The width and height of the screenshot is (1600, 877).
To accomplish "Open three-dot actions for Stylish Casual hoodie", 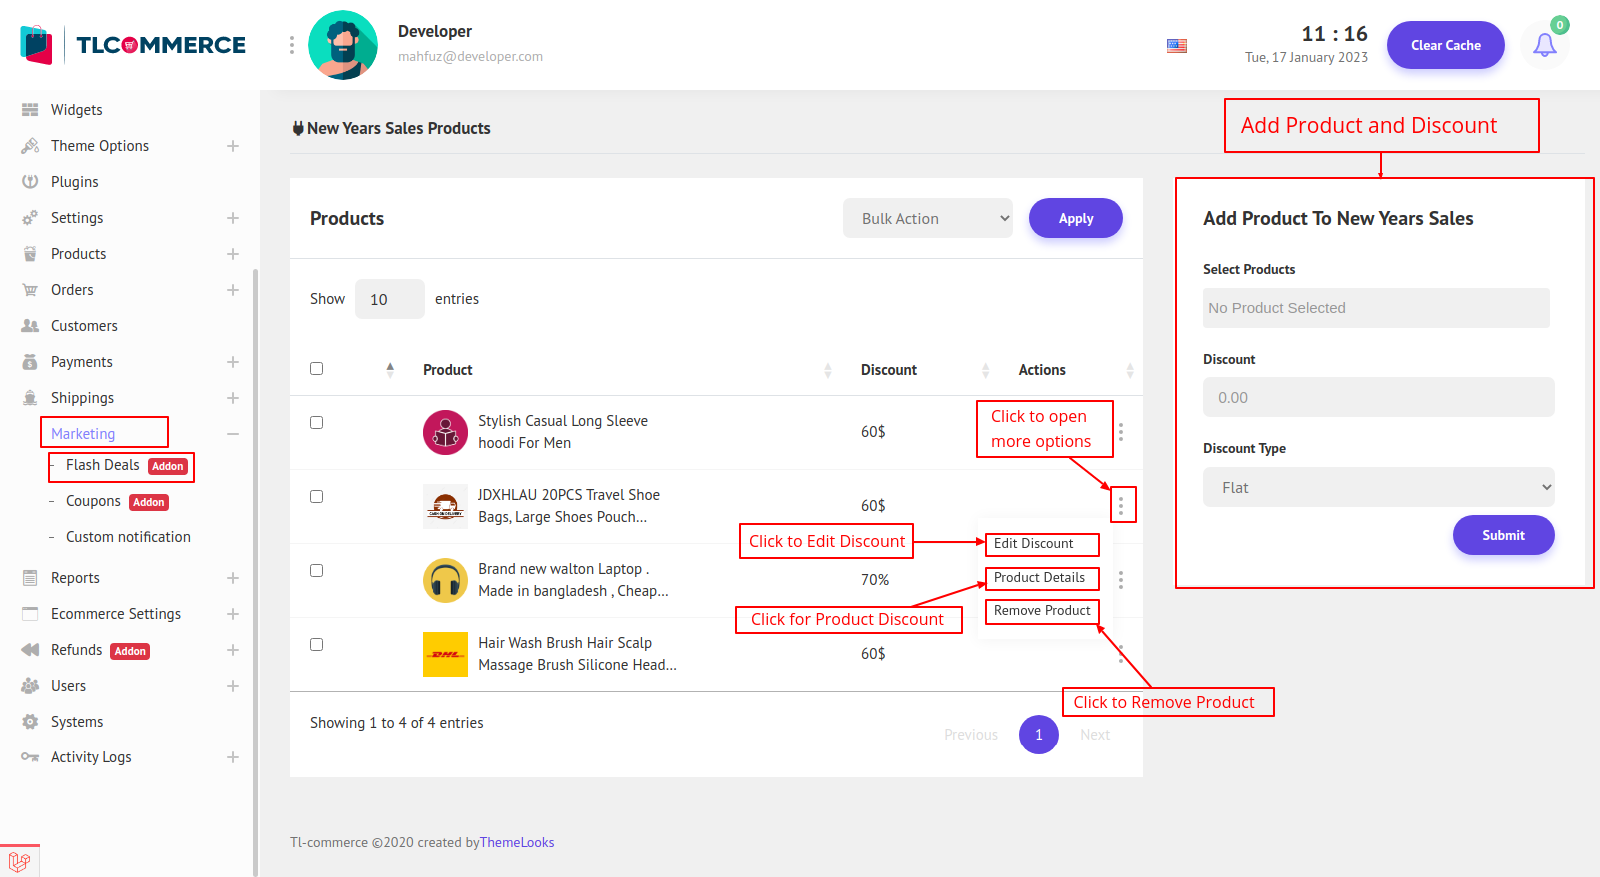I will point(1121,432).
